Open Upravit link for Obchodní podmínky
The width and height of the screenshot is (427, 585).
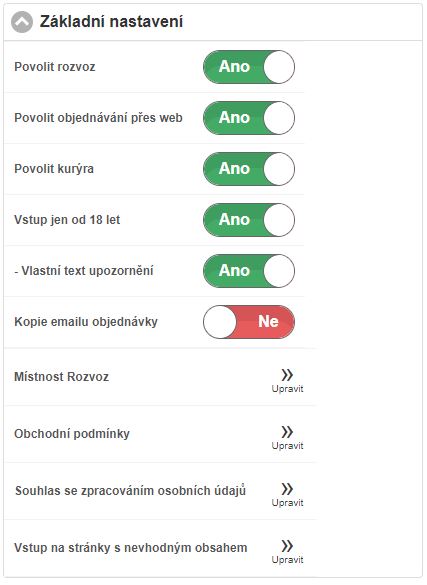coord(288,446)
